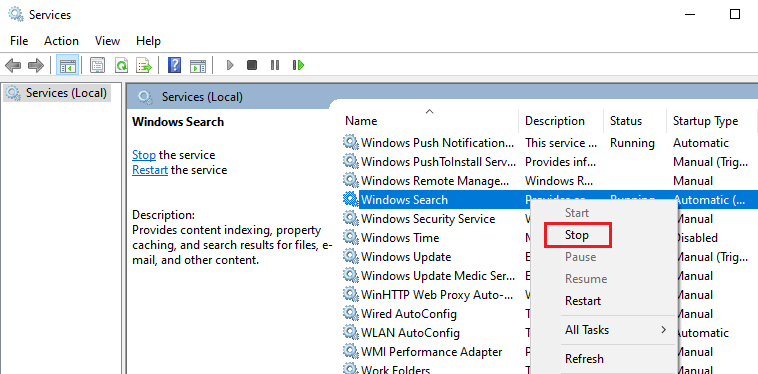
Task: Open the blue Help question mark icon
Action: (174, 65)
